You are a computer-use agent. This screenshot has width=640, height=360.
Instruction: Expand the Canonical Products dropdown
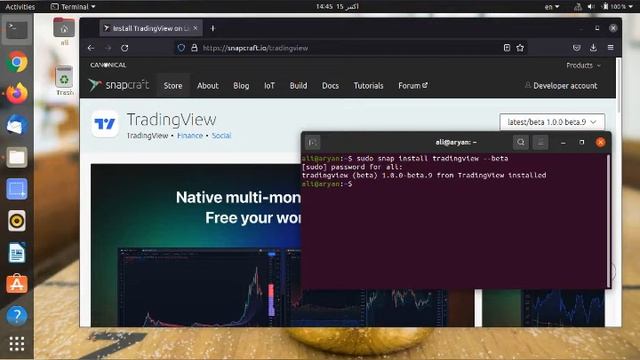[x=583, y=65]
